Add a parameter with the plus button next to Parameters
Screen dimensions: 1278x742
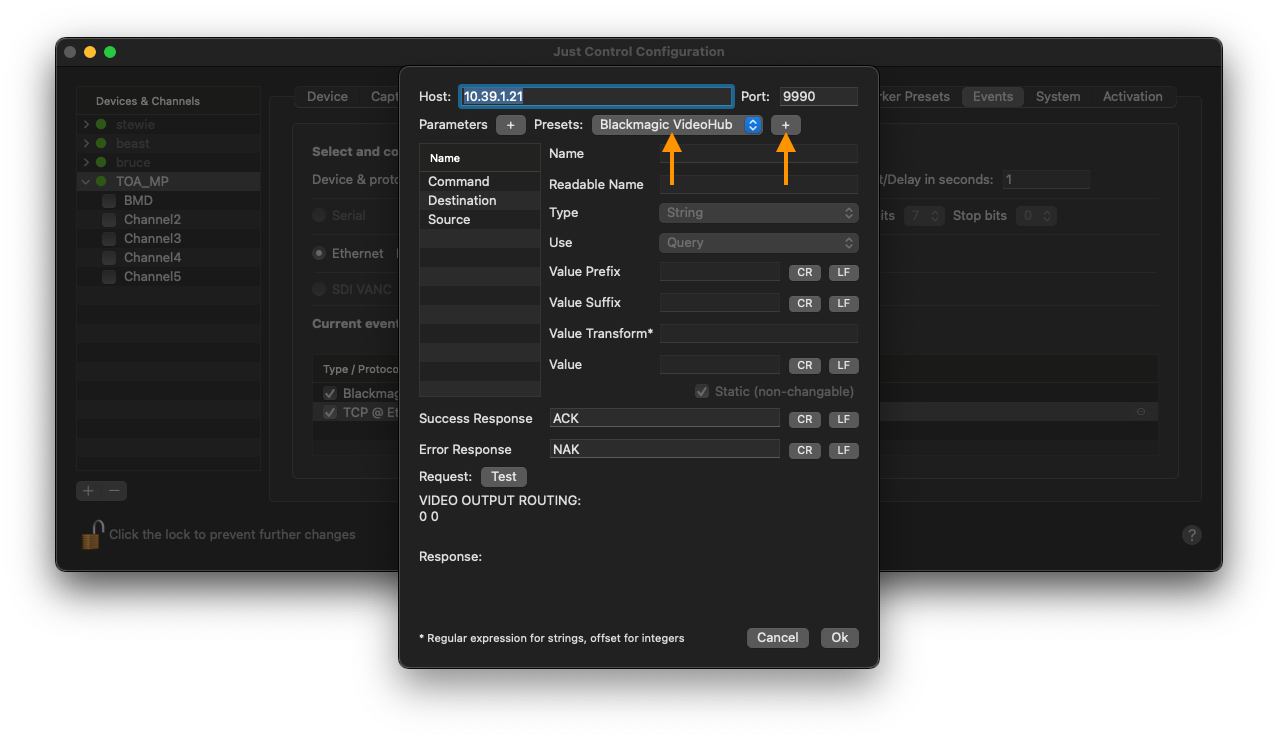coord(510,125)
